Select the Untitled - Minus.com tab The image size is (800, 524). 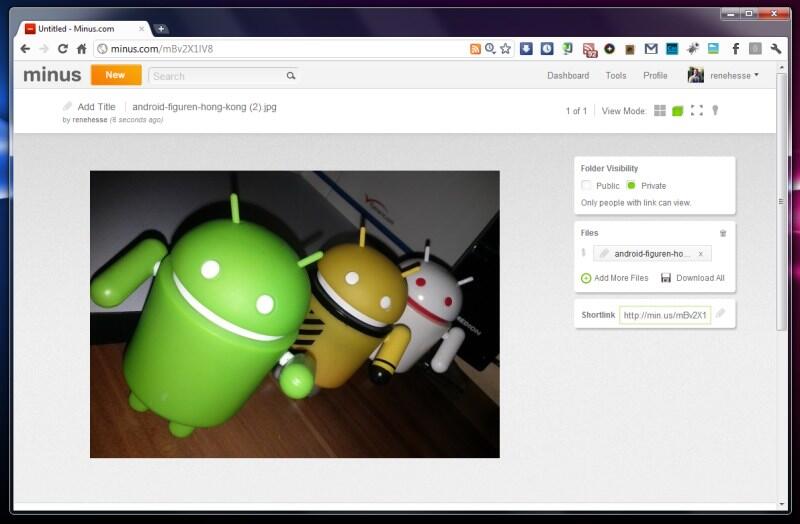click(x=82, y=29)
